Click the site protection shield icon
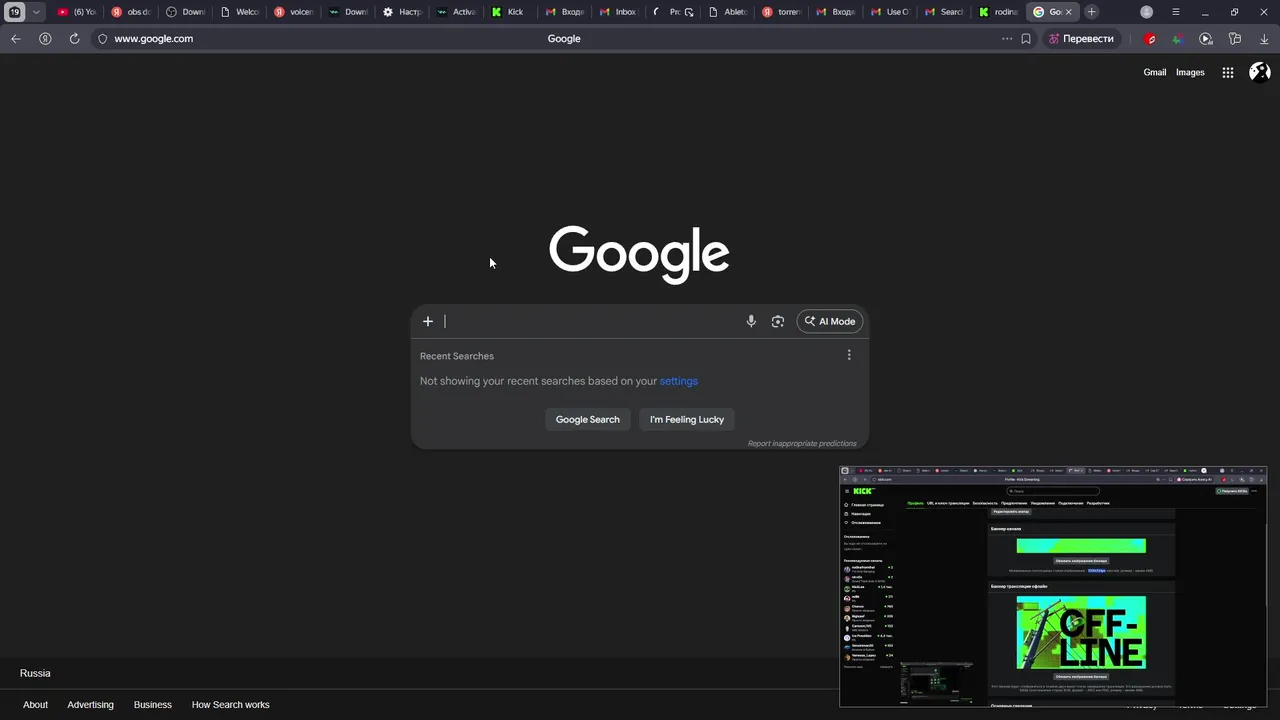The height and width of the screenshot is (720, 1280). coord(102,39)
